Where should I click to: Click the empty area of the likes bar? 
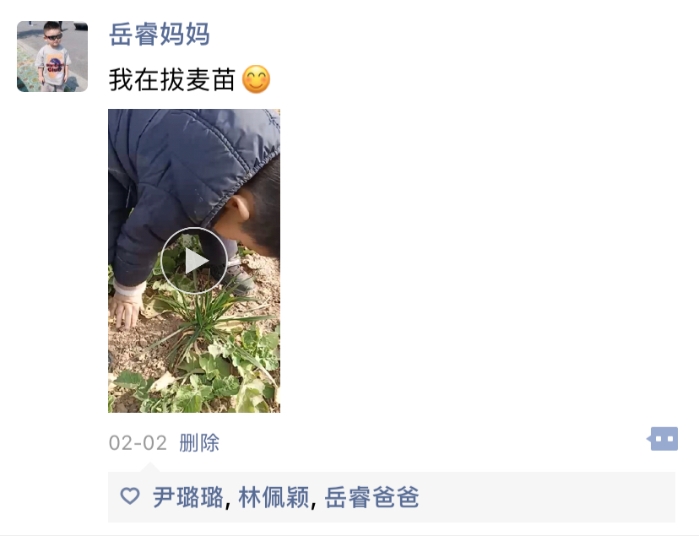[x=546, y=497]
